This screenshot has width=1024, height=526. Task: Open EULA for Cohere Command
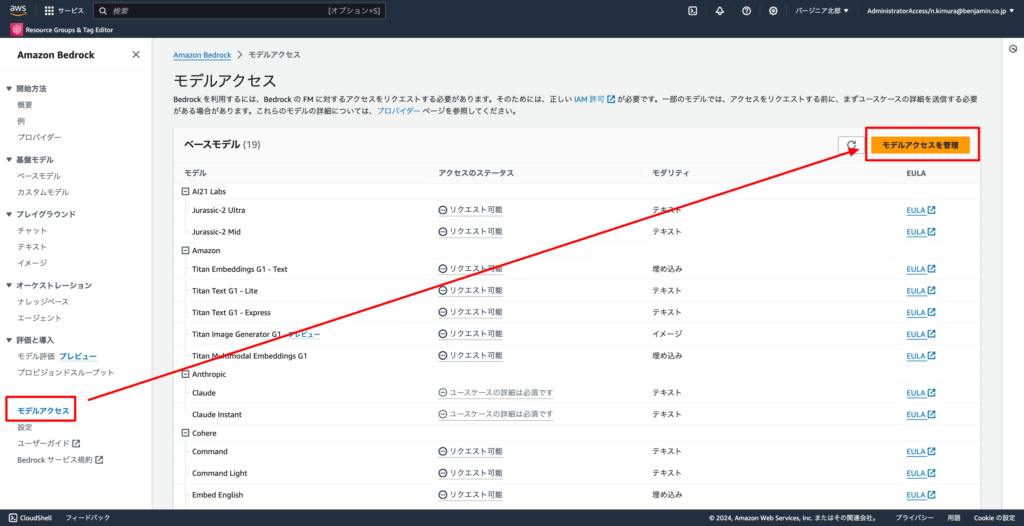[921, 452]
